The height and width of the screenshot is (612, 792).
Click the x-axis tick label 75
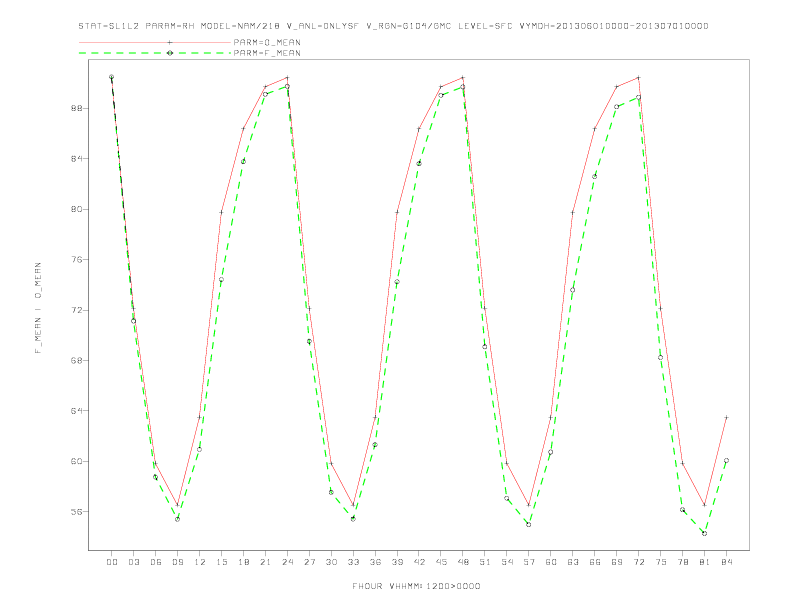661,562
